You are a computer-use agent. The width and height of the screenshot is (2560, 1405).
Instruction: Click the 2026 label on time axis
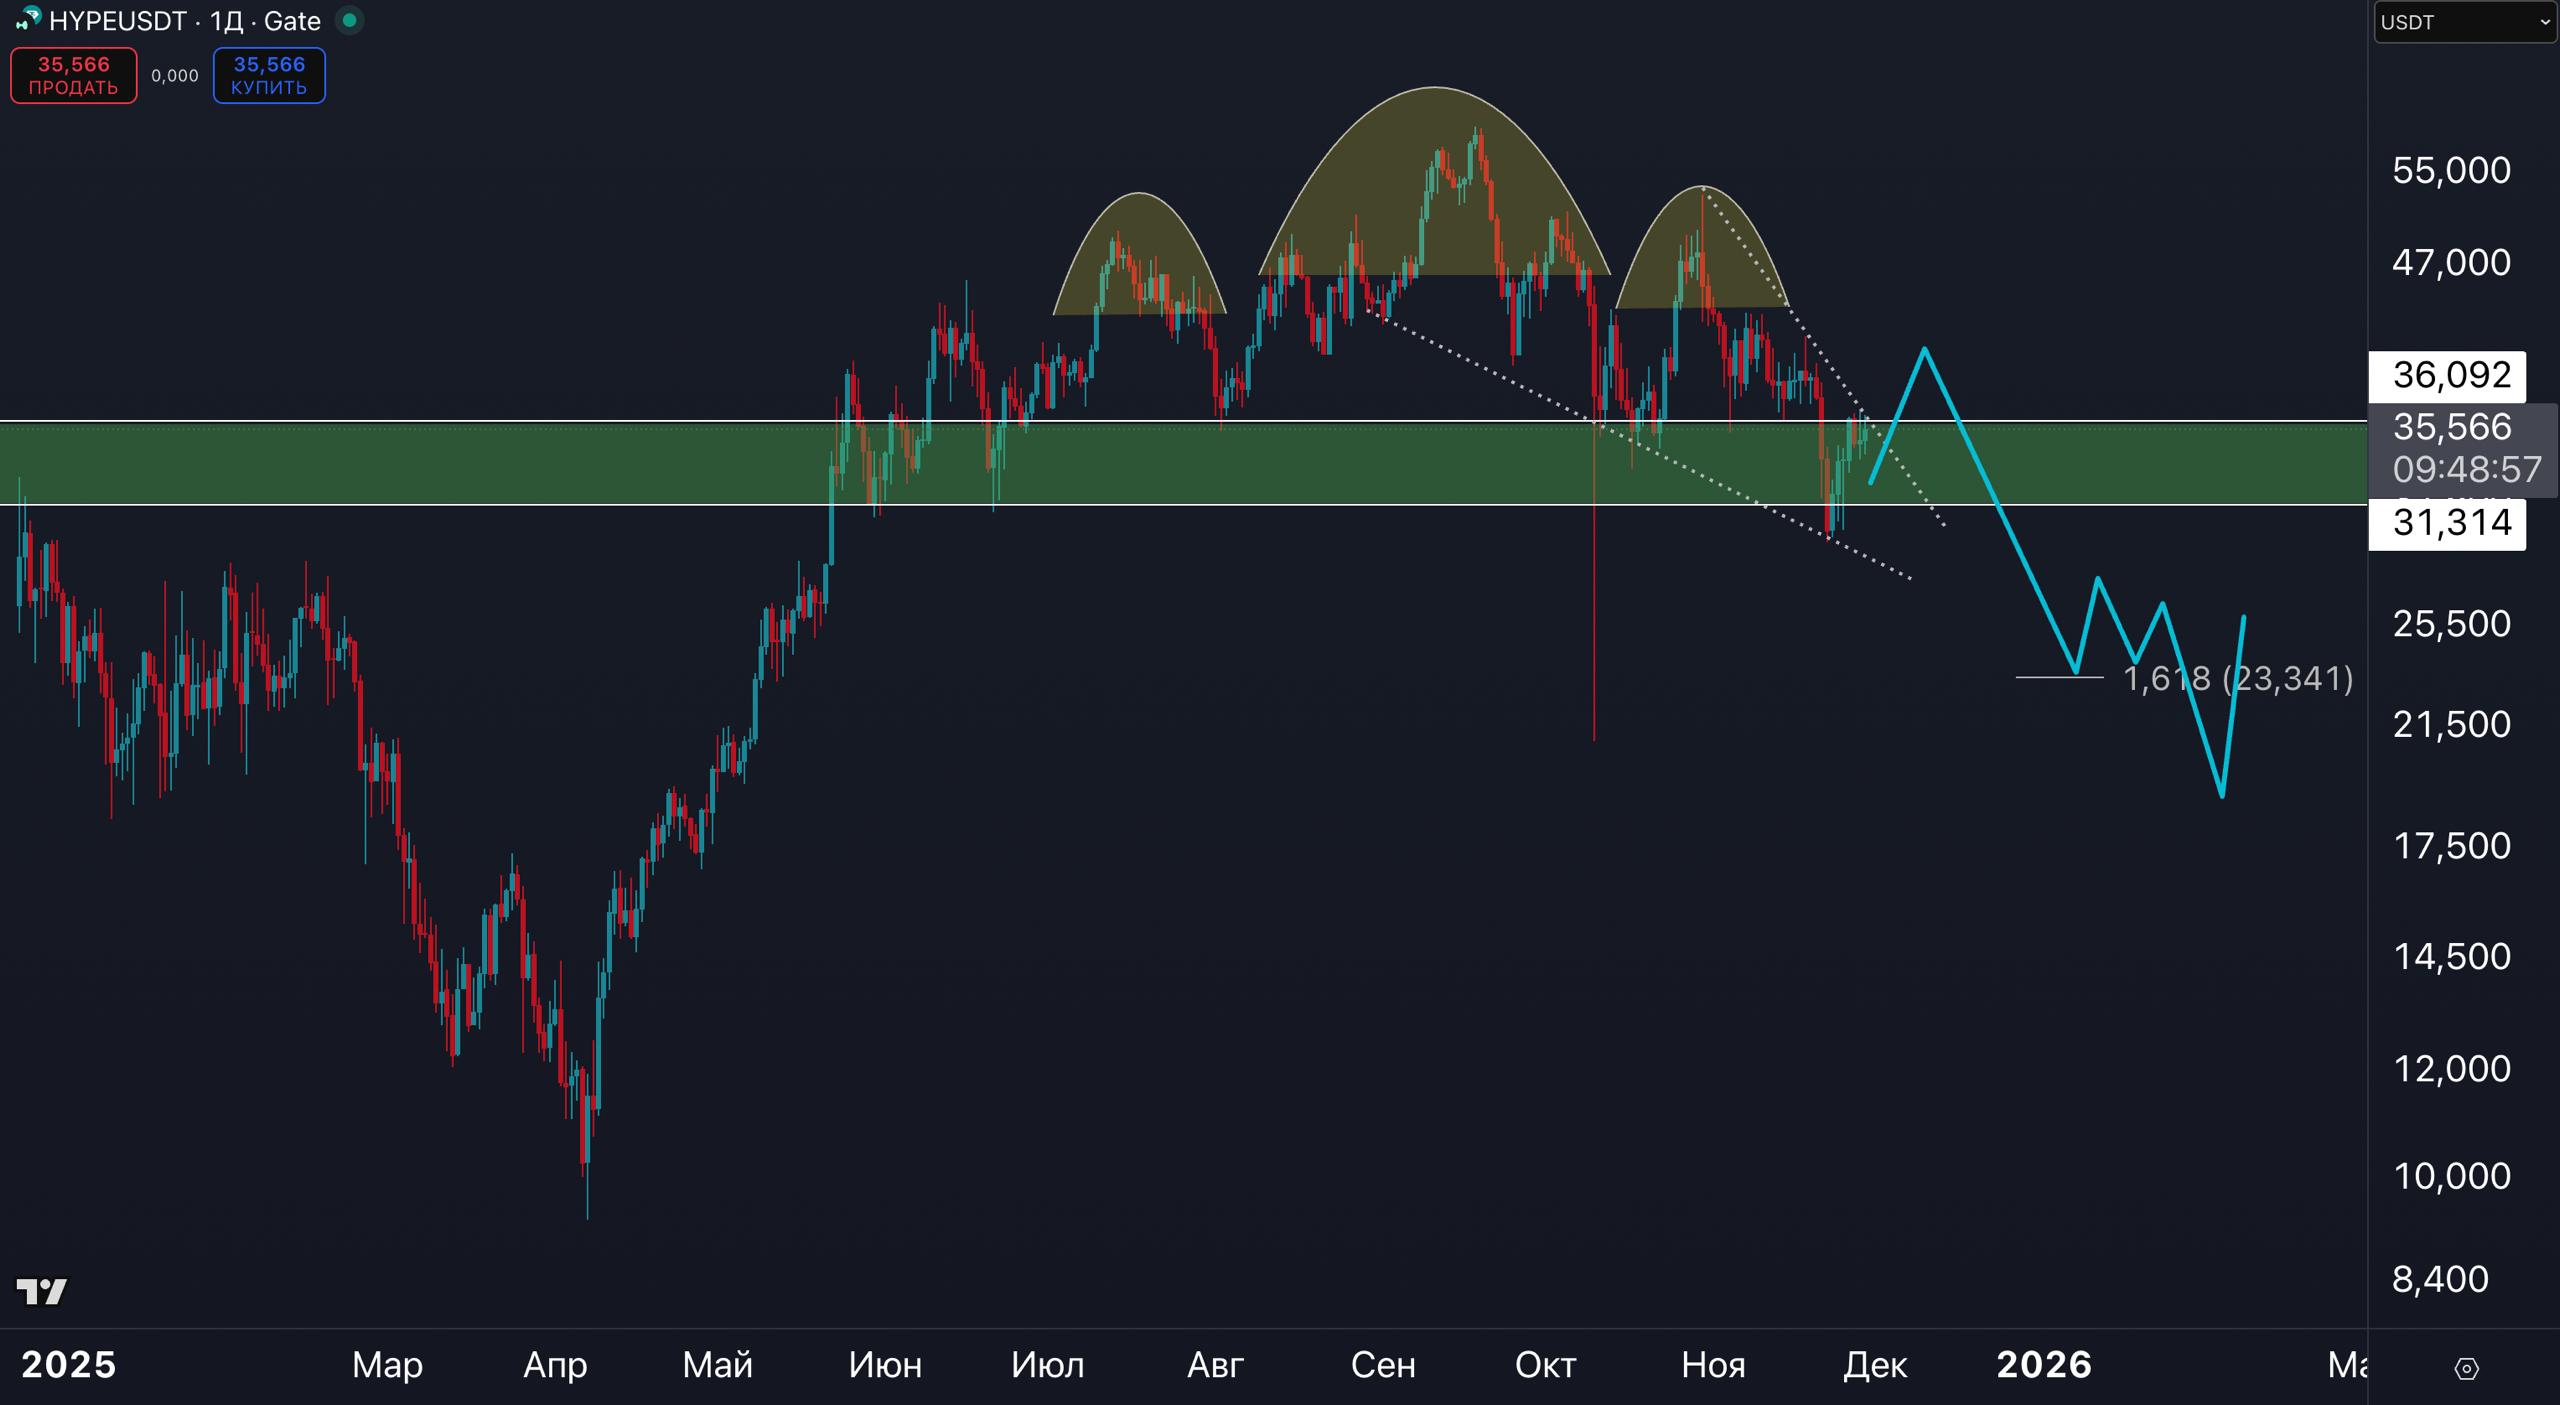2043,1365
